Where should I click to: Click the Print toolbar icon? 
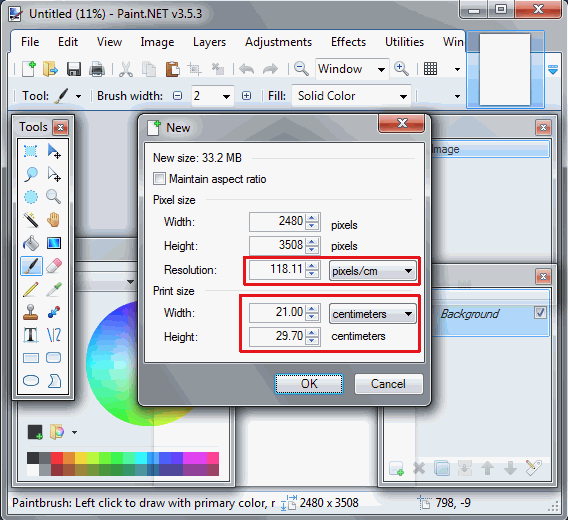pos(97,69)
